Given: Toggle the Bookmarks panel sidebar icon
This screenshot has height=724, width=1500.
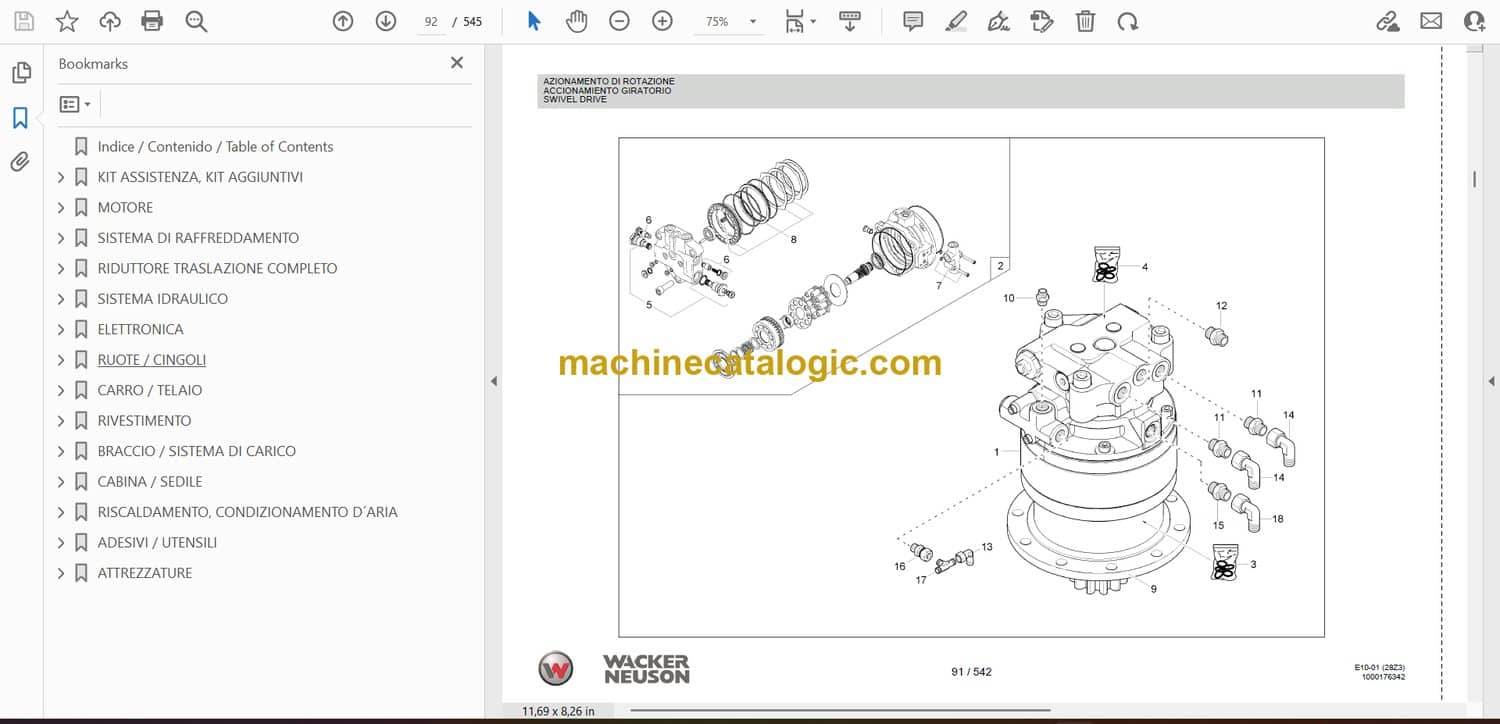Looking at the screenshot, I should [x=20, y=118].
